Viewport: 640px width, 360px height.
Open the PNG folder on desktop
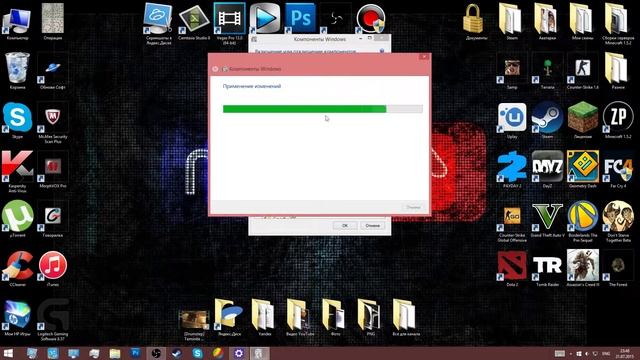(x=370, y=317)
